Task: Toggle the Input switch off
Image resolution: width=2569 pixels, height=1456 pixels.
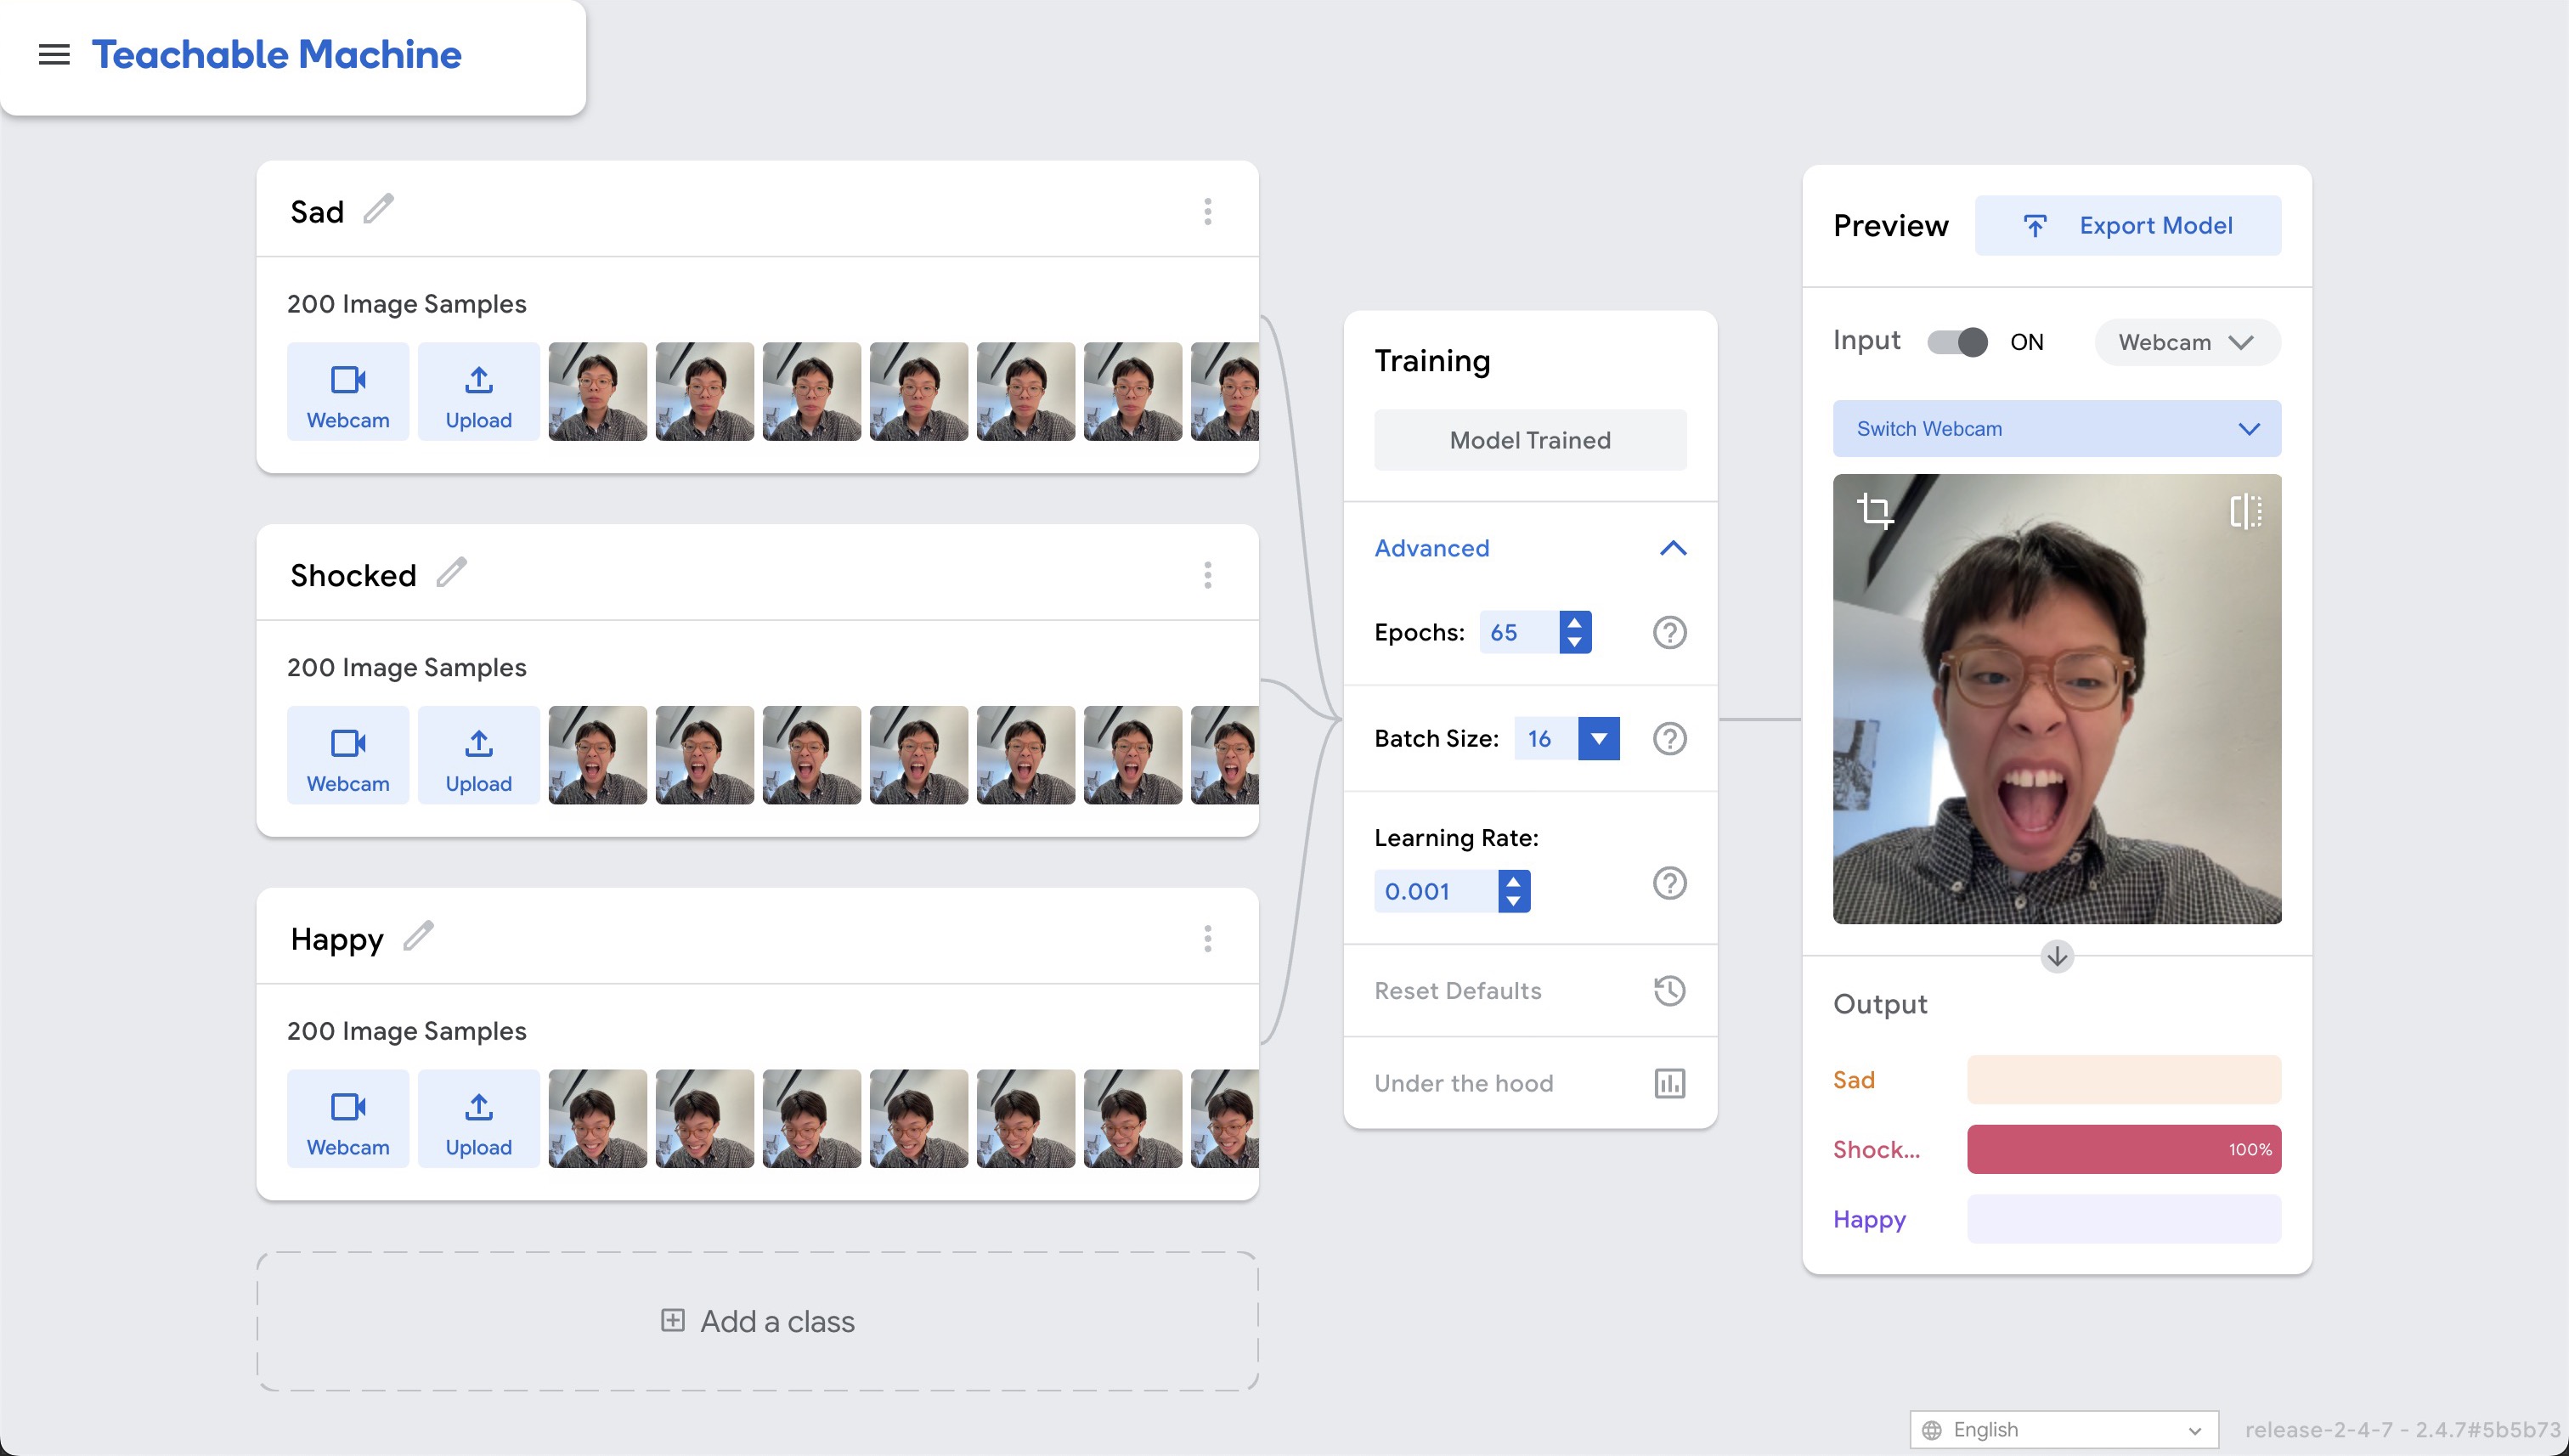Action: tap(1958, 342)
